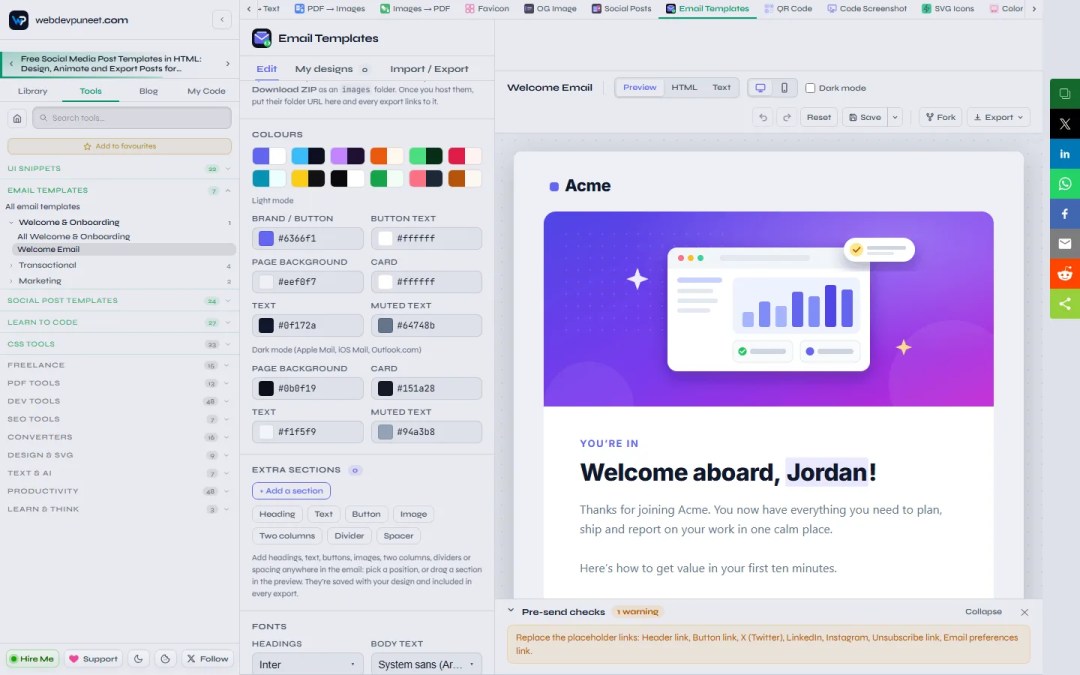Click the Fork button
This screenshot has width=1080, height=675.
tap(940, 117)
